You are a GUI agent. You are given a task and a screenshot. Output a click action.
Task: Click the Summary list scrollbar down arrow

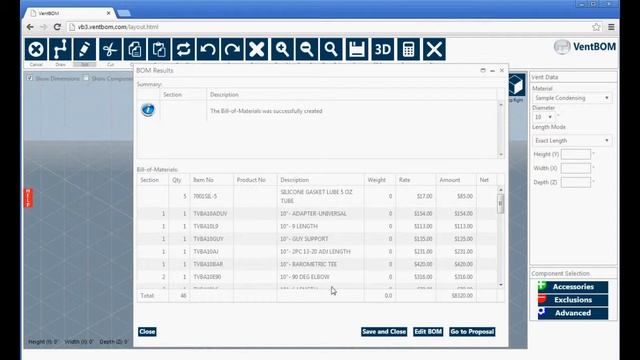pyautogui.click(x=501, y=155)
